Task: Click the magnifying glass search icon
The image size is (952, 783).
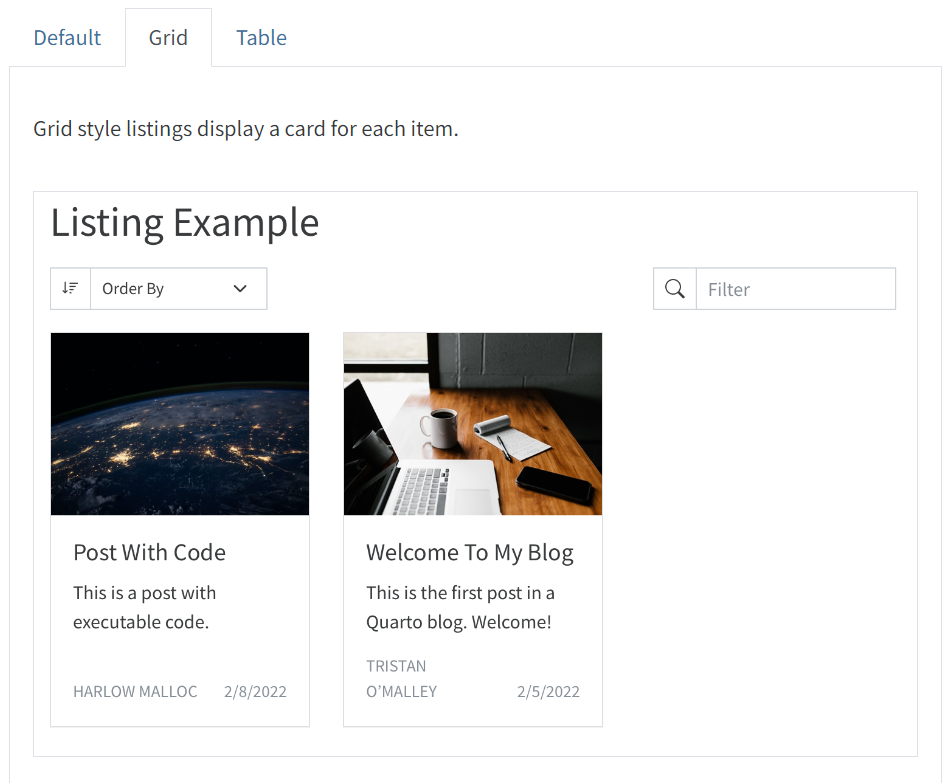Action: pyautogui.click(x=675, y=289)
